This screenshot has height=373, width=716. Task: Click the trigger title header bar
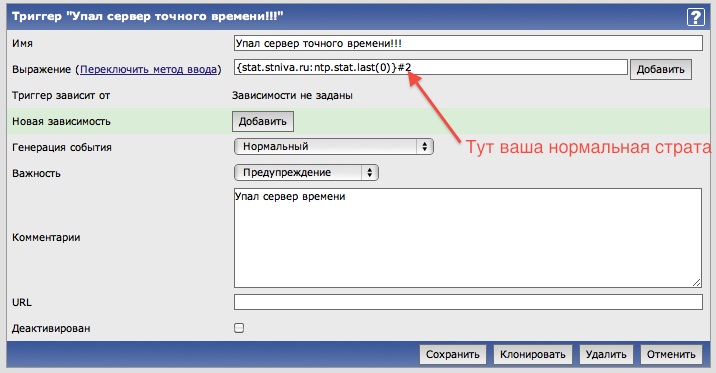click(358, 17)
